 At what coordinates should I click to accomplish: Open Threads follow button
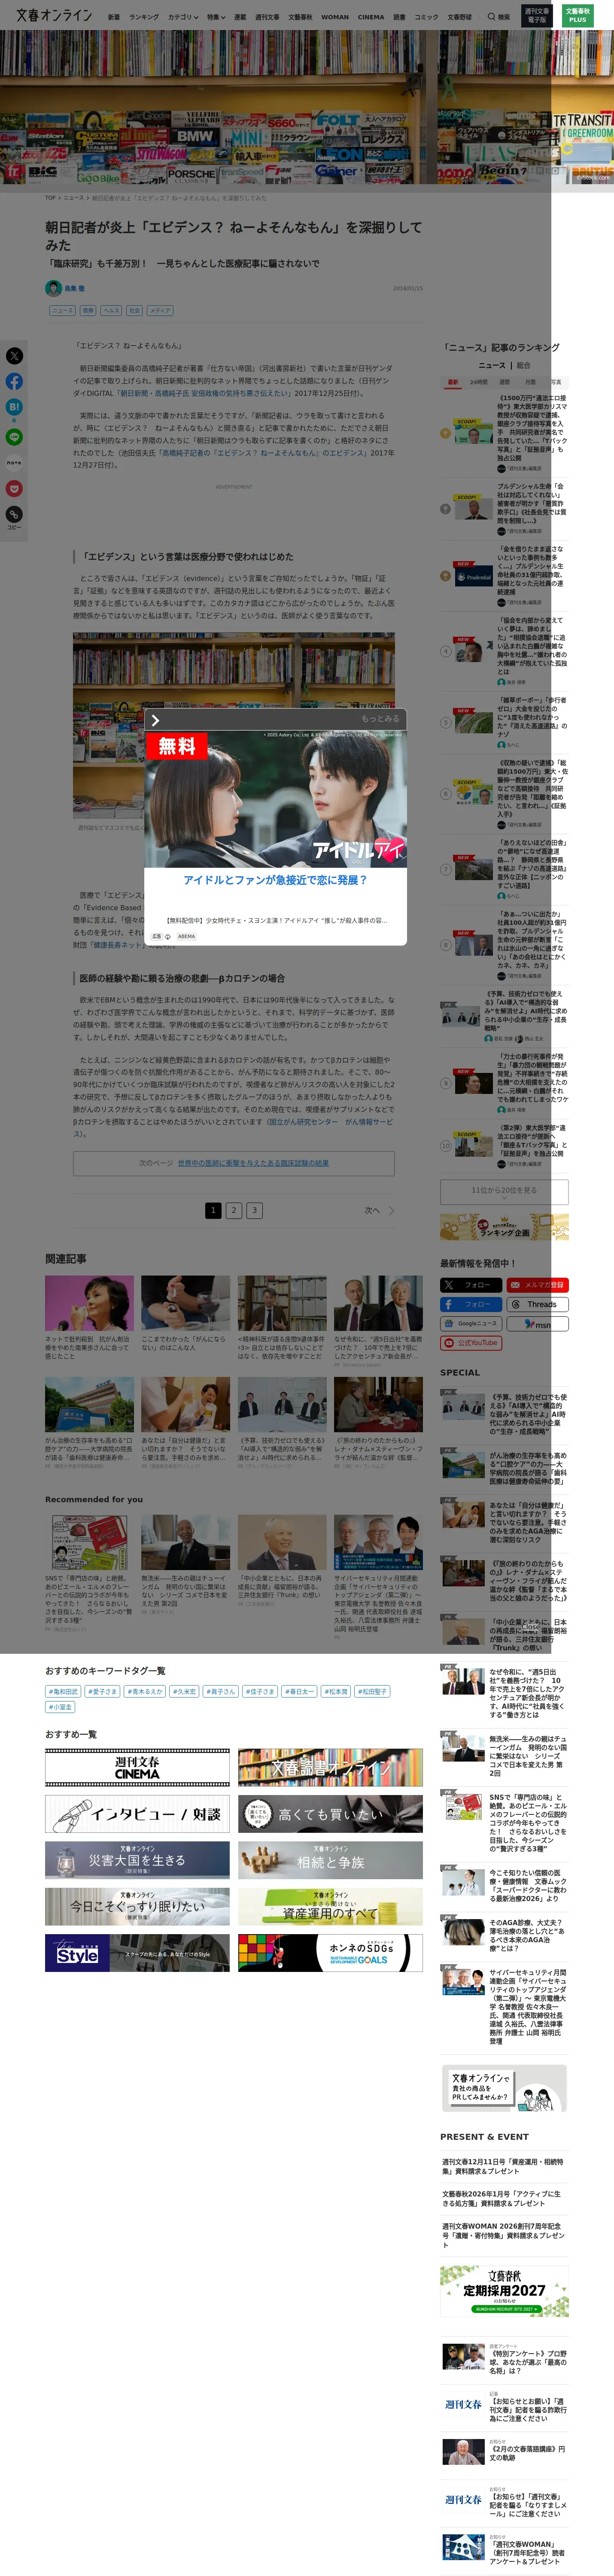pyautogui.click(x=537, y=1305)
